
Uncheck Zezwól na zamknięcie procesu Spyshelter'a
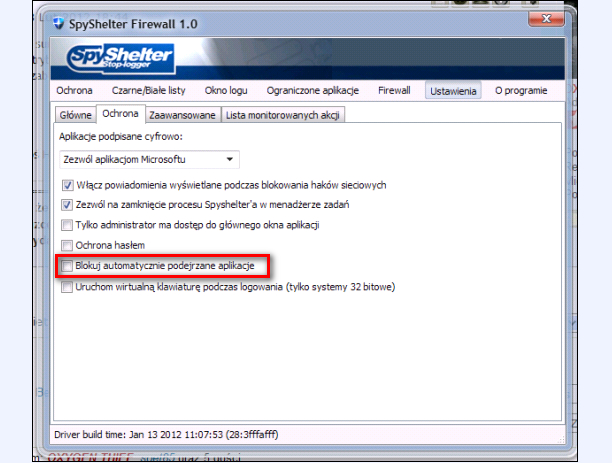coord(68,205)
